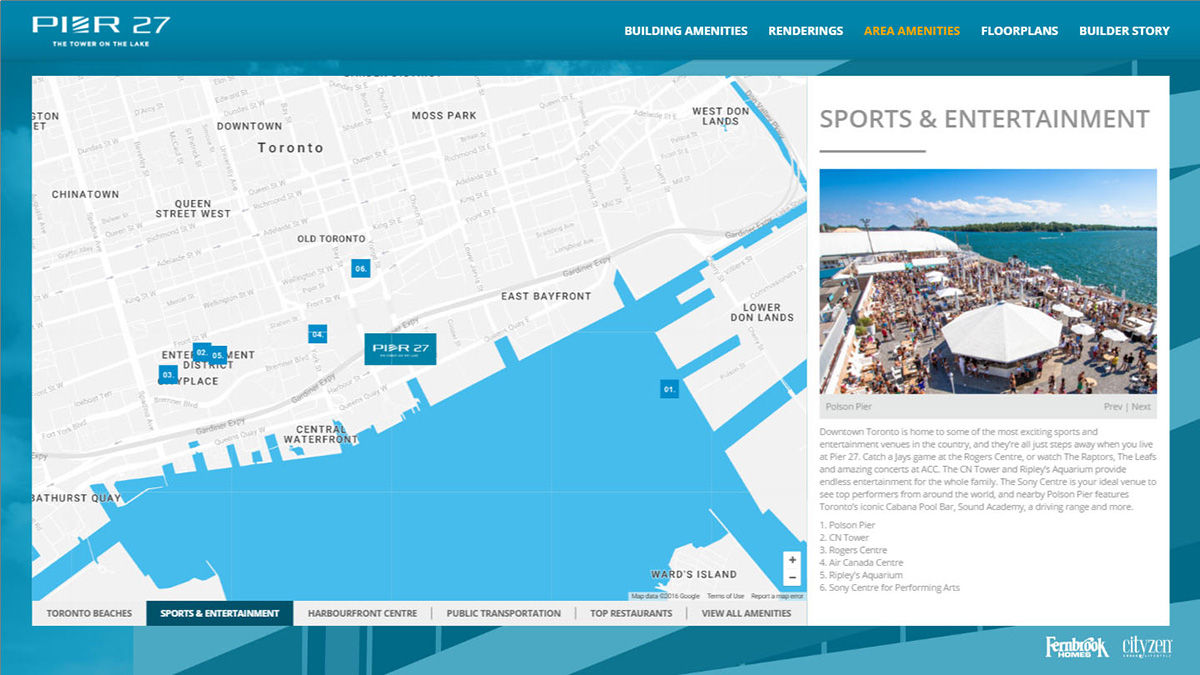Click '5. Ripley's Aquarium' in the list
Image resolution: width=1200 pixels, height=675 pixels.
pos(861,576)
